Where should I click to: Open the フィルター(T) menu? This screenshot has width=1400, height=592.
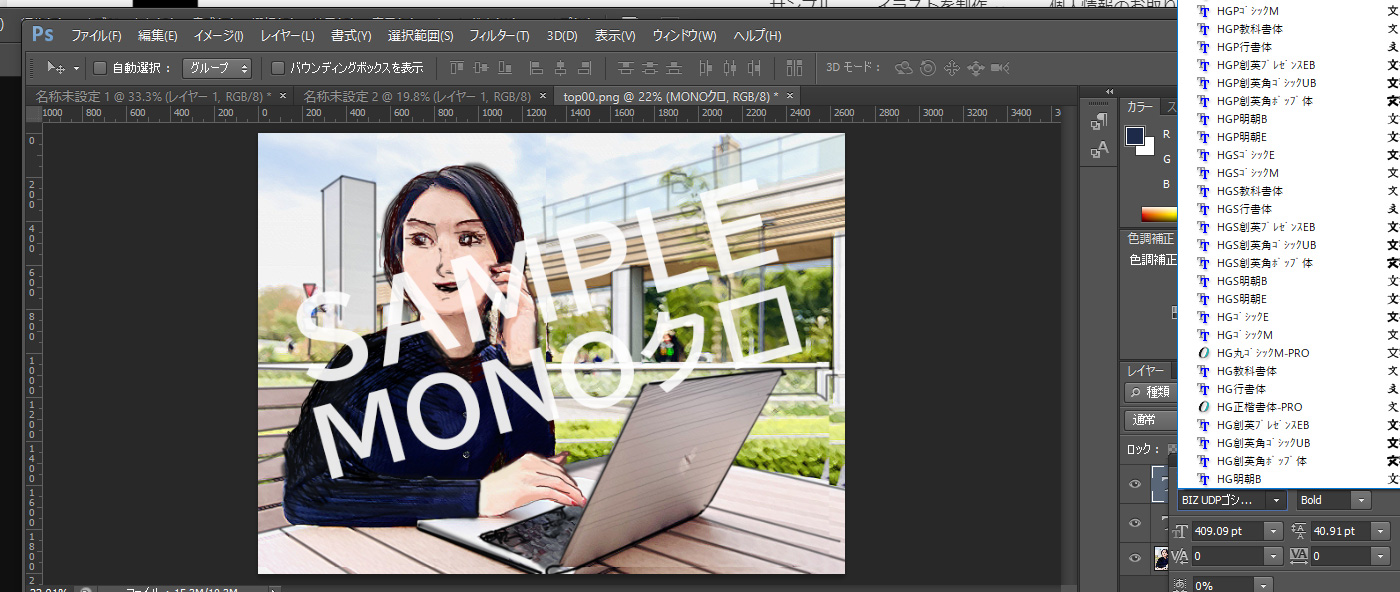(x=499, y=36)
